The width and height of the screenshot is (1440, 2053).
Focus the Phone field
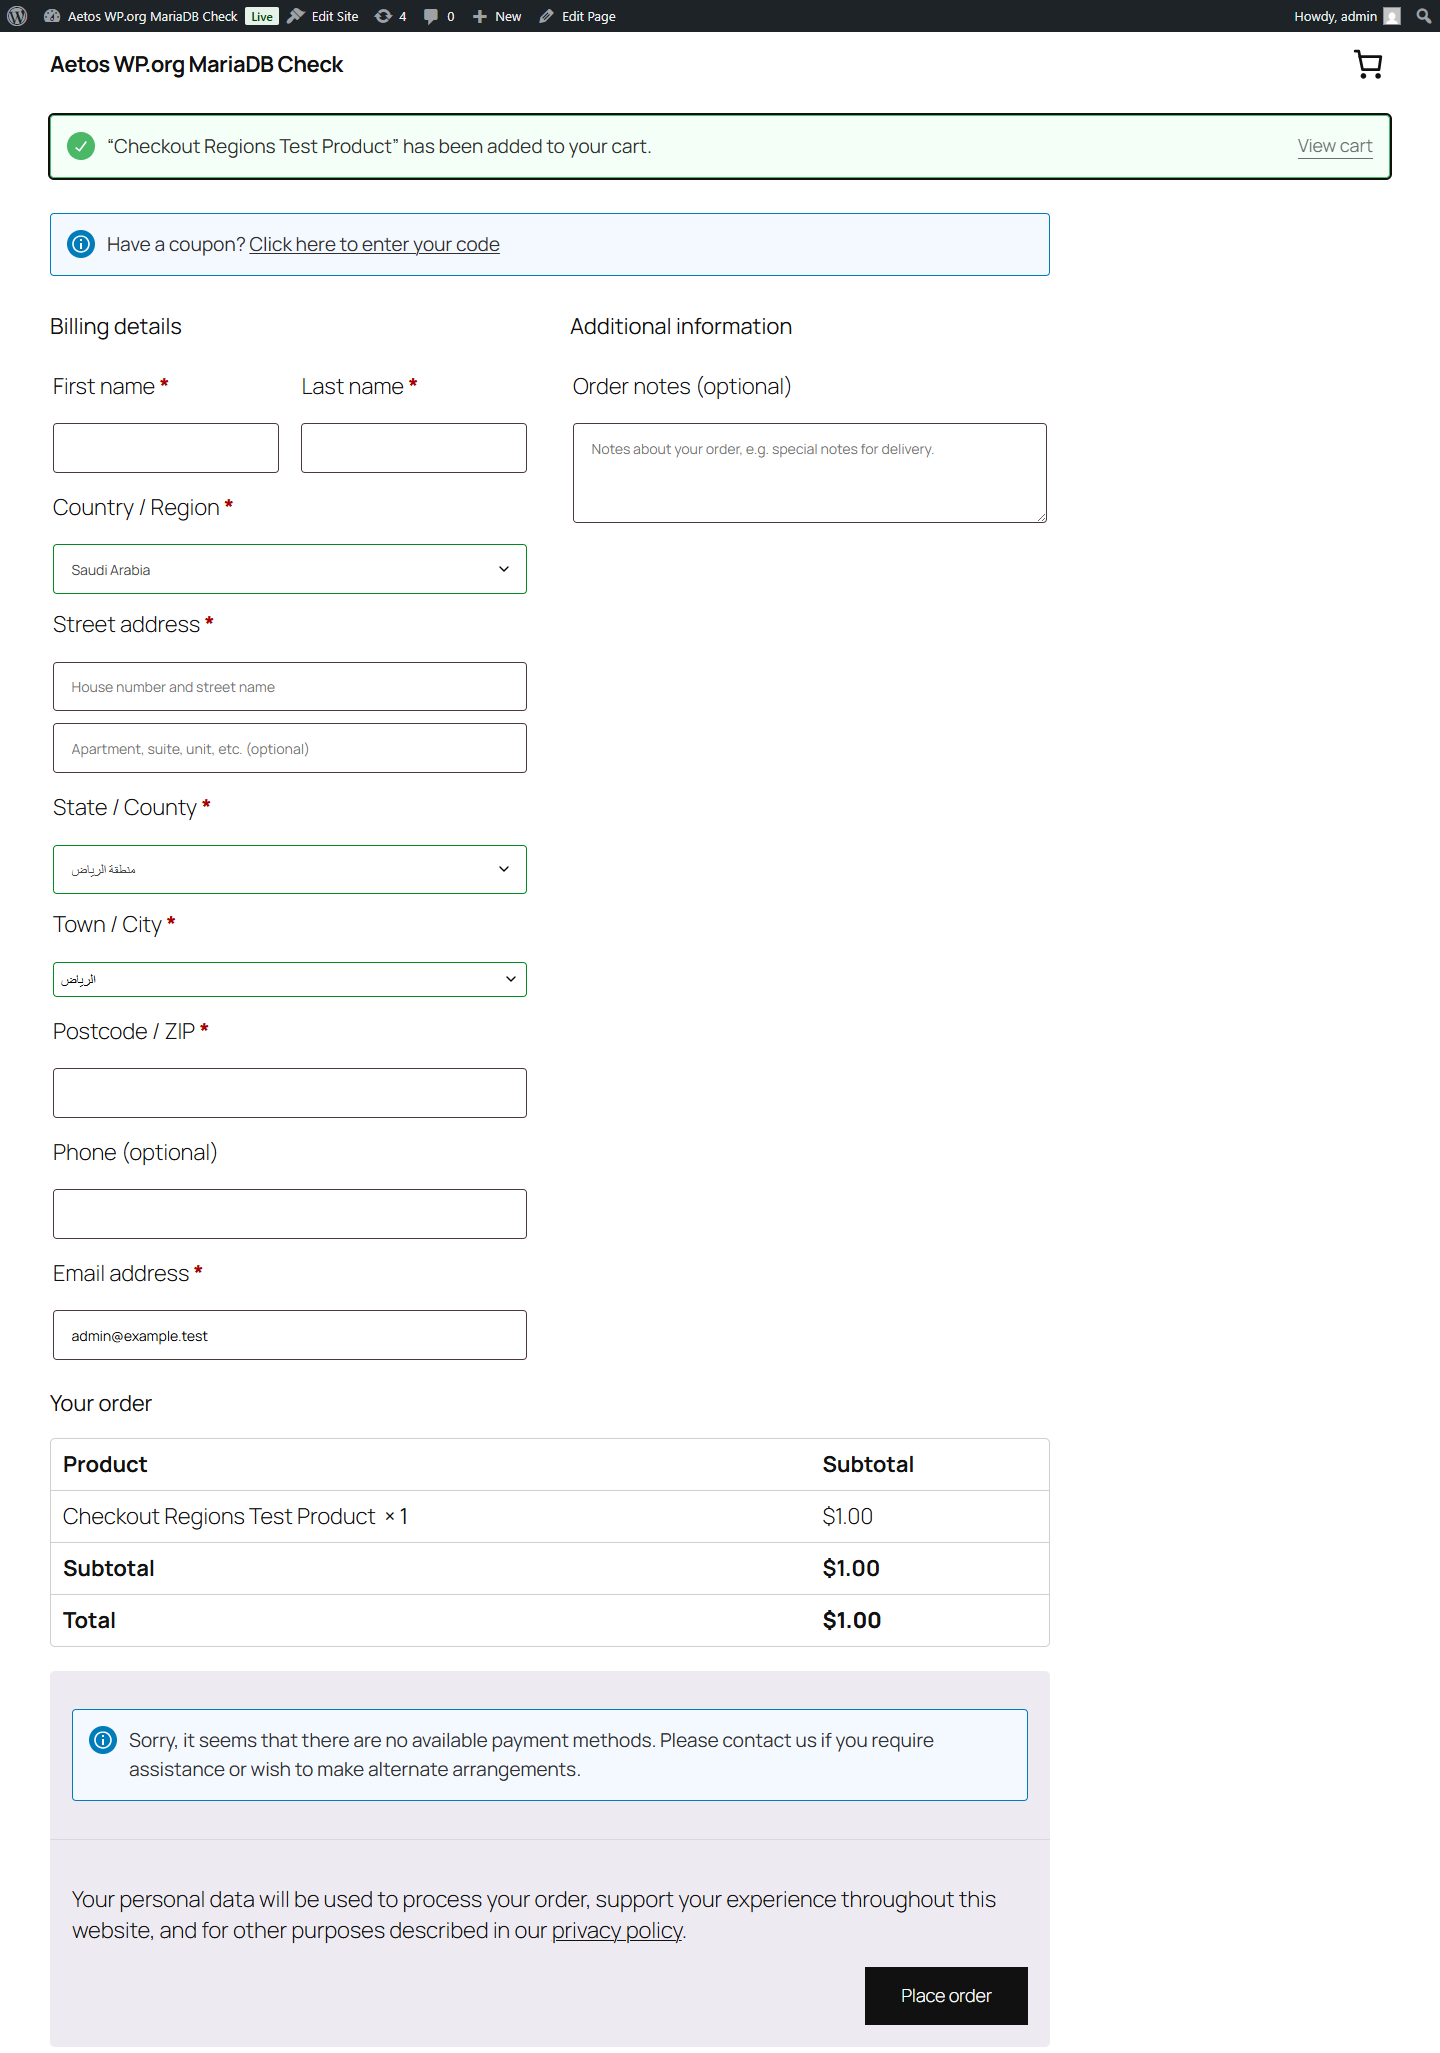[290, 1214]
